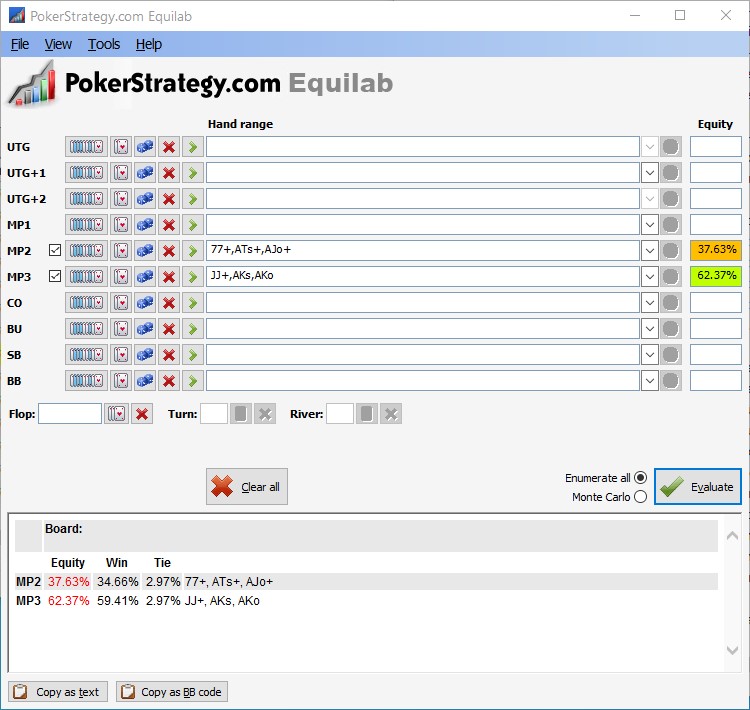Clear MP3 hand range with red X
Screen dimensions: 750x710
point(169,277)
